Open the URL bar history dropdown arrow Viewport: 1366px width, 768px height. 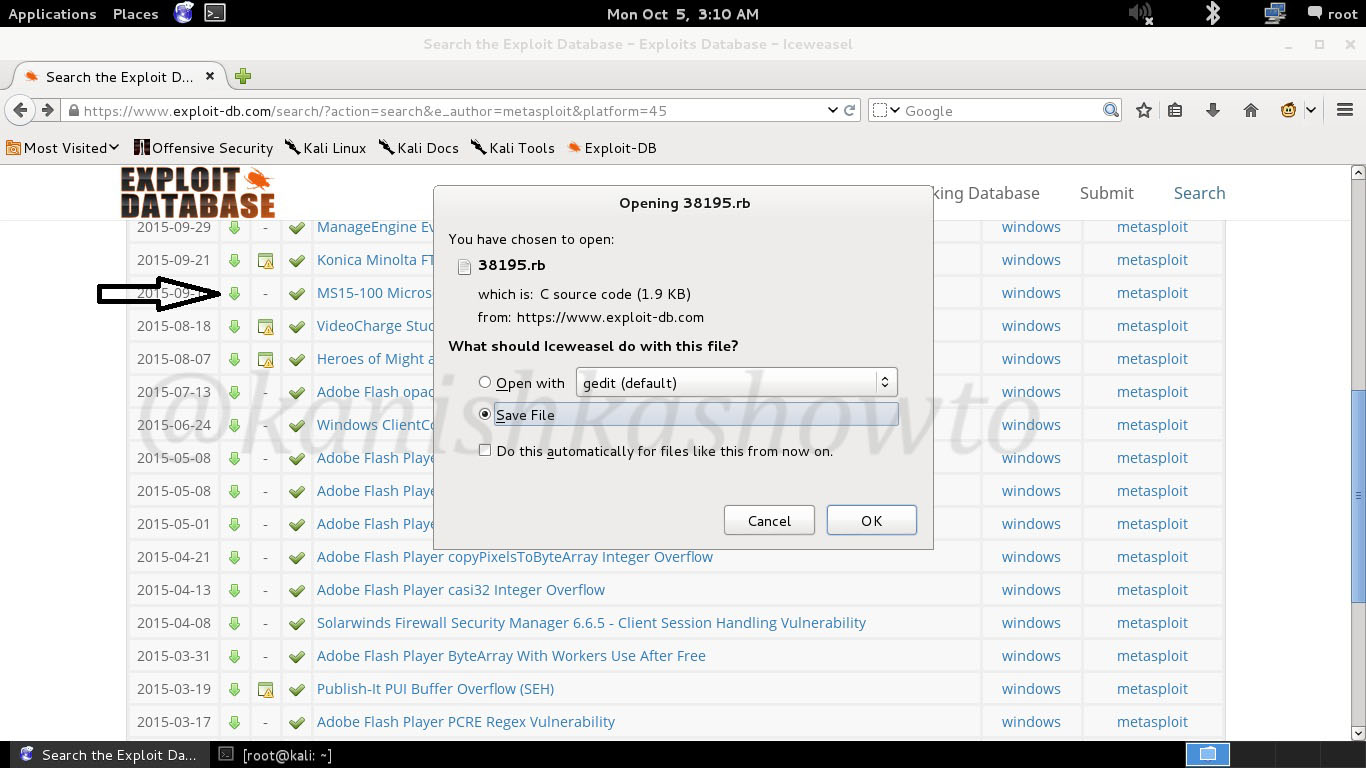833,110
